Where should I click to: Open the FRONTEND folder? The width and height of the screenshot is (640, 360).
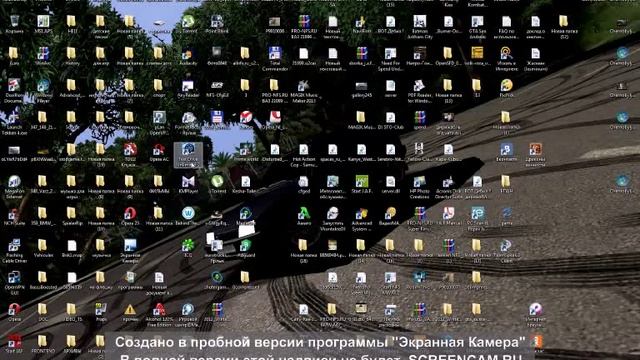(43, 344)
